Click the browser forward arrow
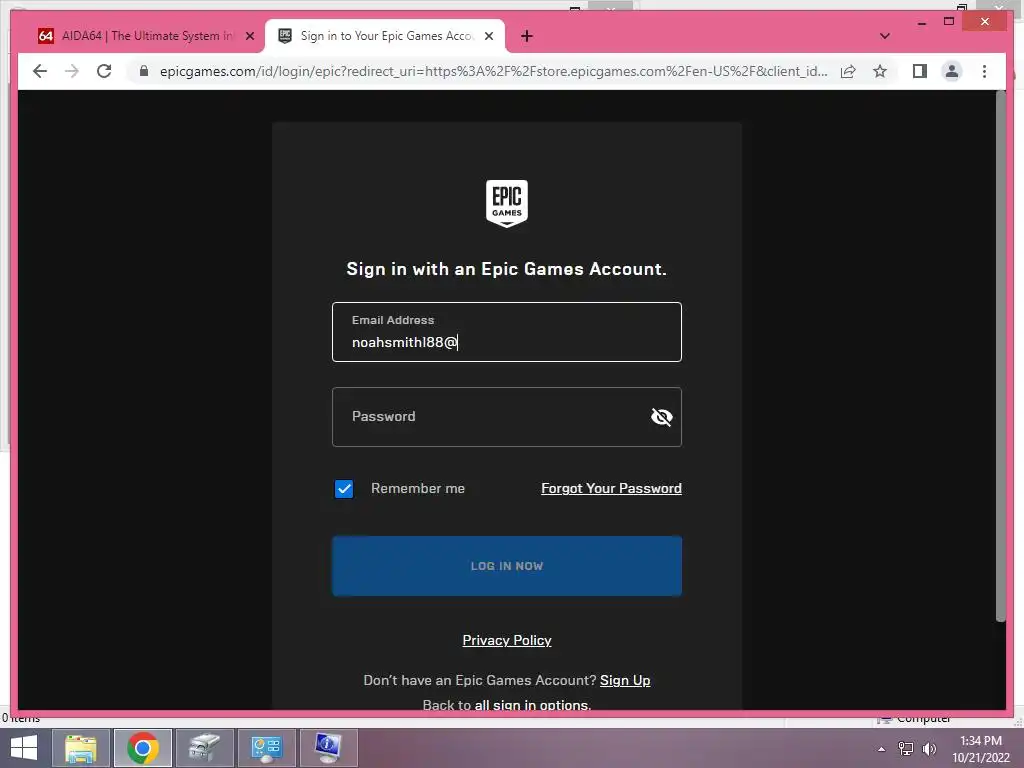1024x768 pixels. [72, 71]
